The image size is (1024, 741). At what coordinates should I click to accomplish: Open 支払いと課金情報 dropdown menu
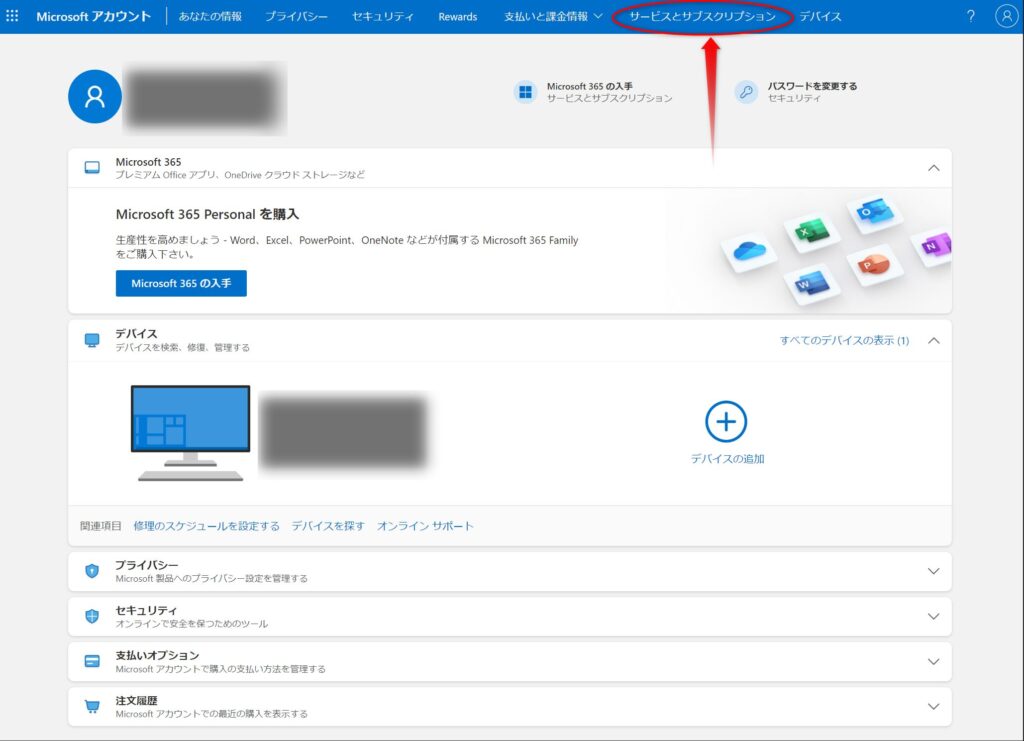pyautogui.click(x=553, y=17)
